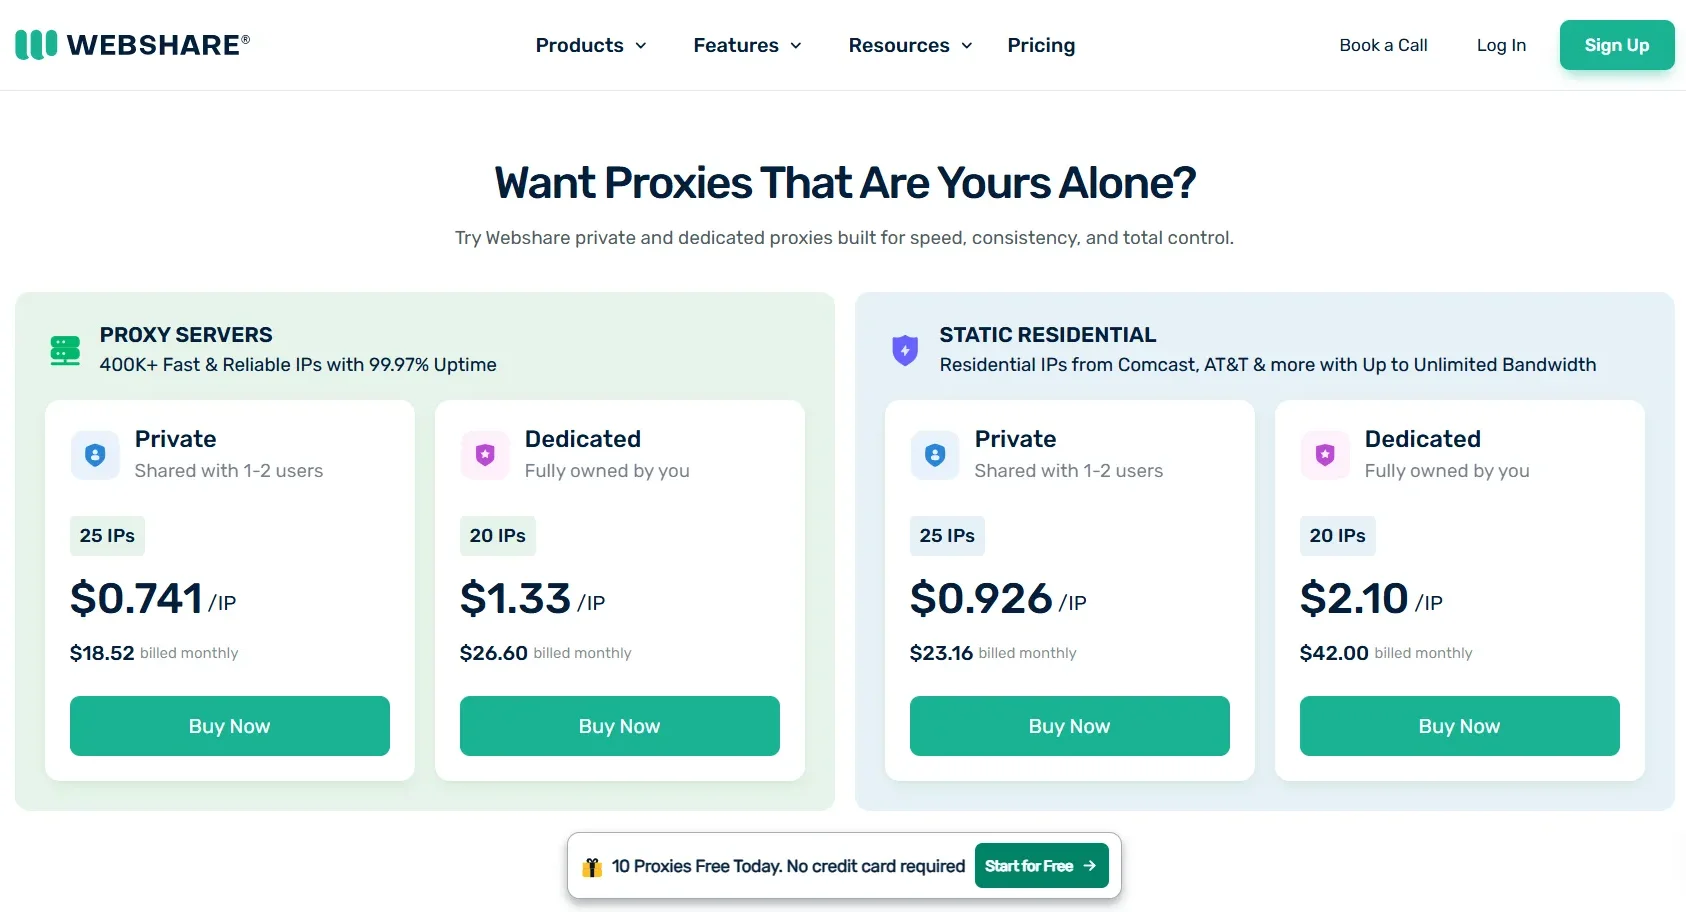This screenshot has height=912, width=1686.
Task: Select the Dedicated proxy shield icon under Proxy Servers
Action: [x=484, y=455]
